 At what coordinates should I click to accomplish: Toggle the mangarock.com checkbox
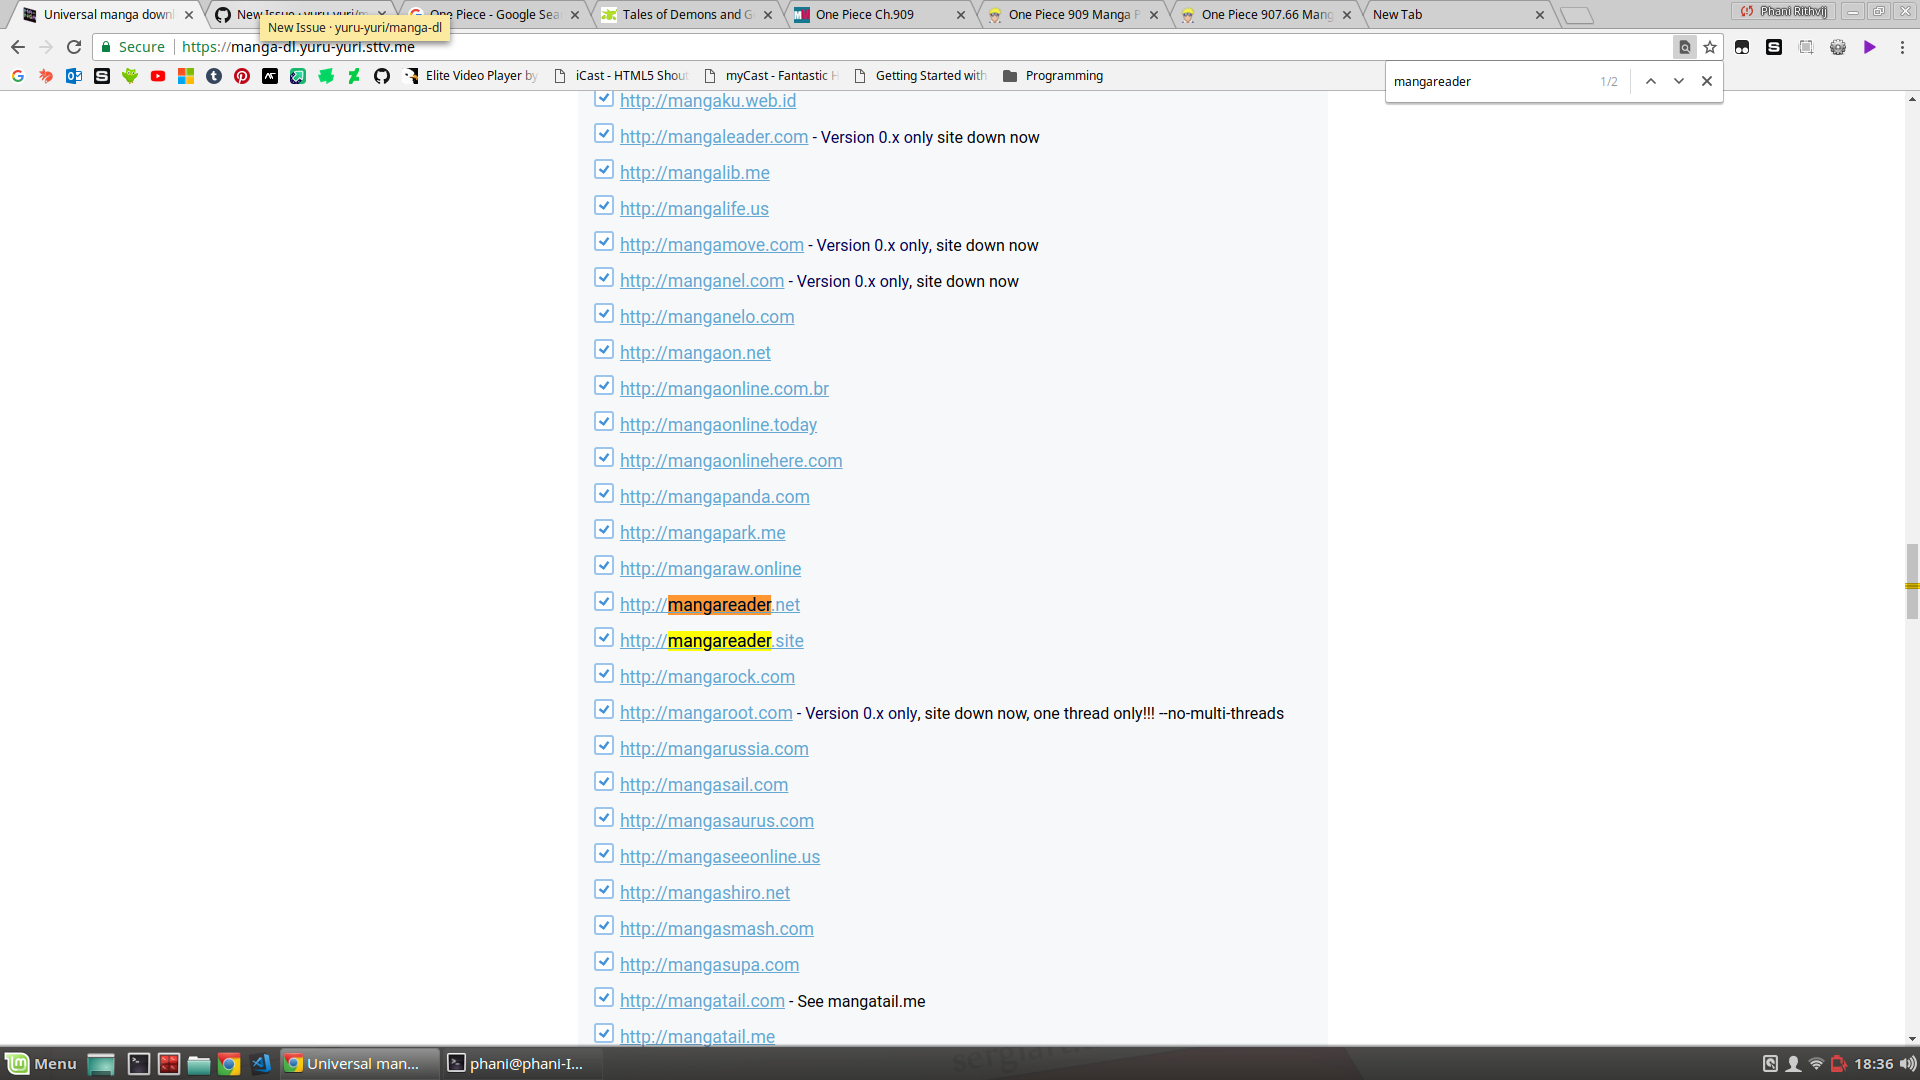[x=604, y=673]
